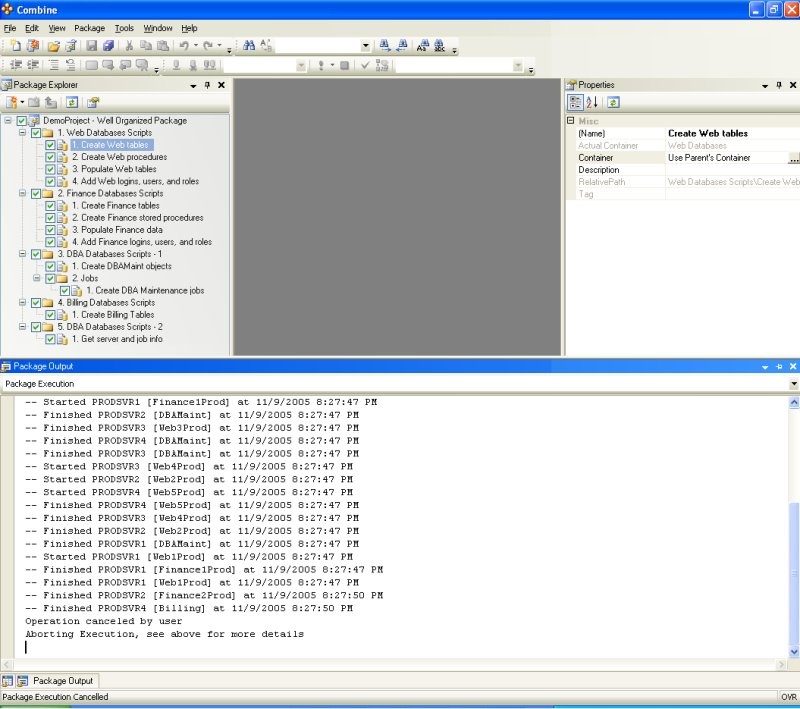Click the Undo arrow icon

[184, 46]
